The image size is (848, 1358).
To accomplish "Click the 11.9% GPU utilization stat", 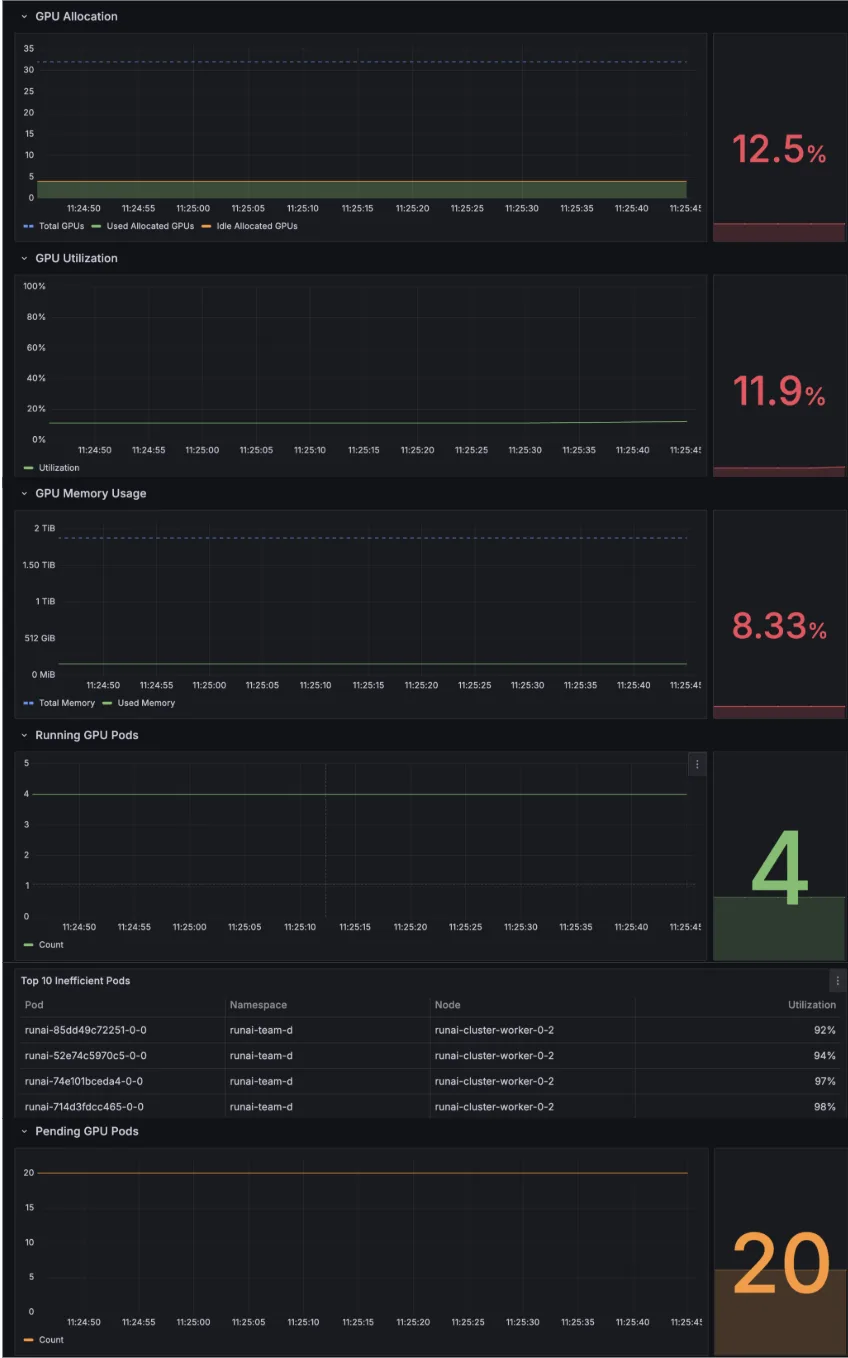I will (779, 390).
